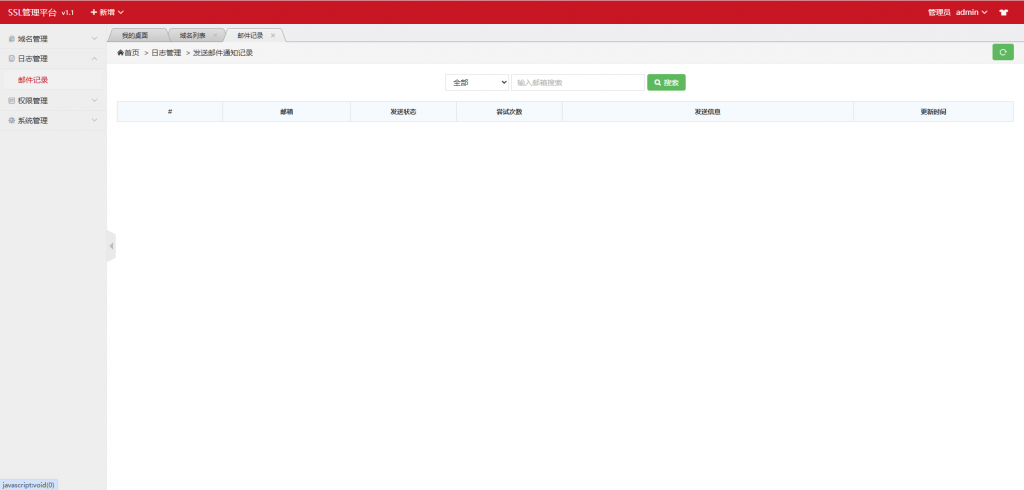Click the green refresh icon button

pos(1002,52)
